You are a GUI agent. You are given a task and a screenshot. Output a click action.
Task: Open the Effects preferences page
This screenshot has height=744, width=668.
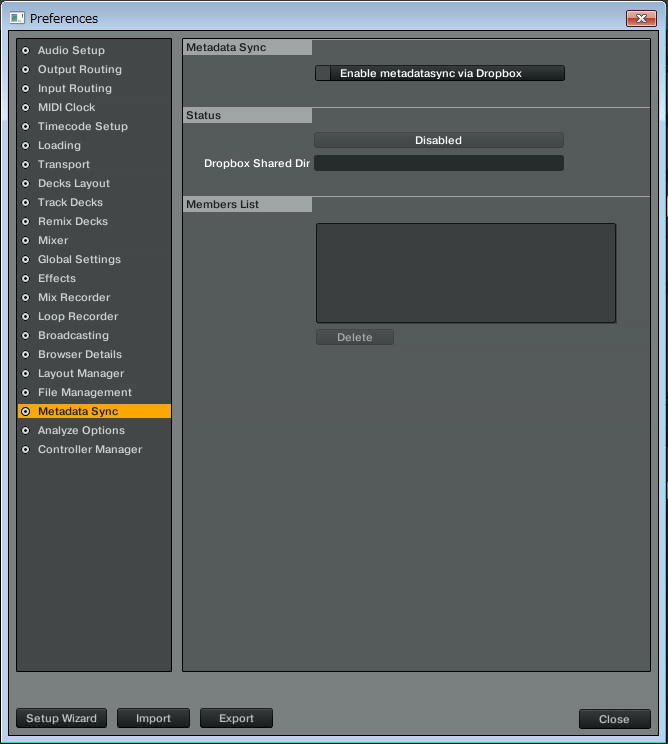94,278
